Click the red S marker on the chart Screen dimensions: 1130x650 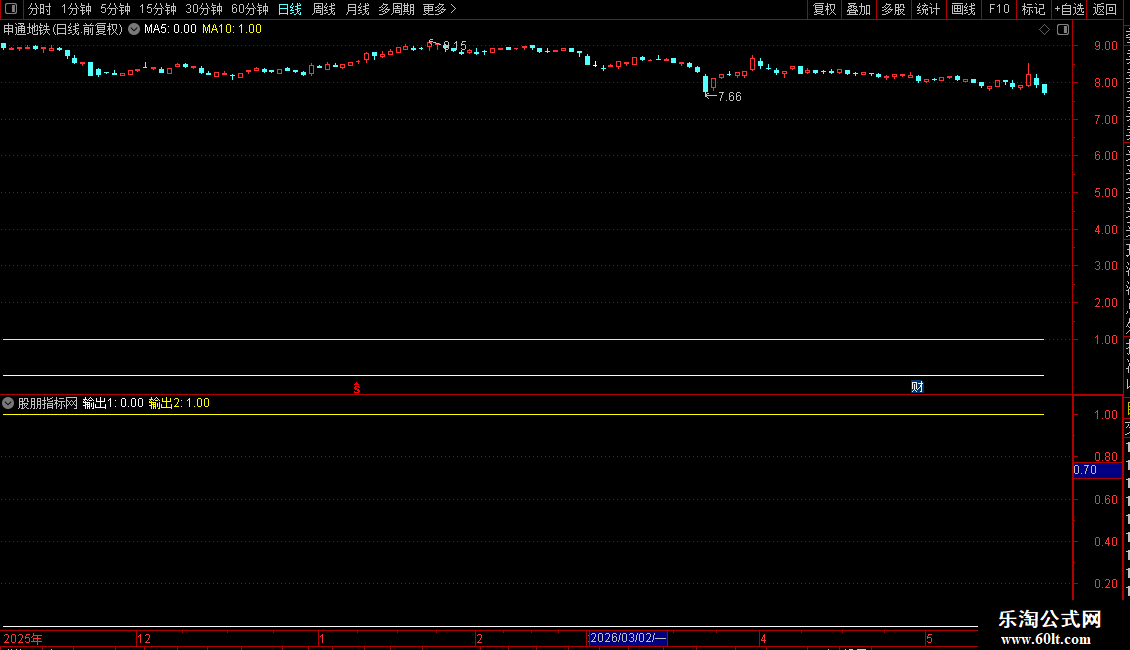[357, 388]
